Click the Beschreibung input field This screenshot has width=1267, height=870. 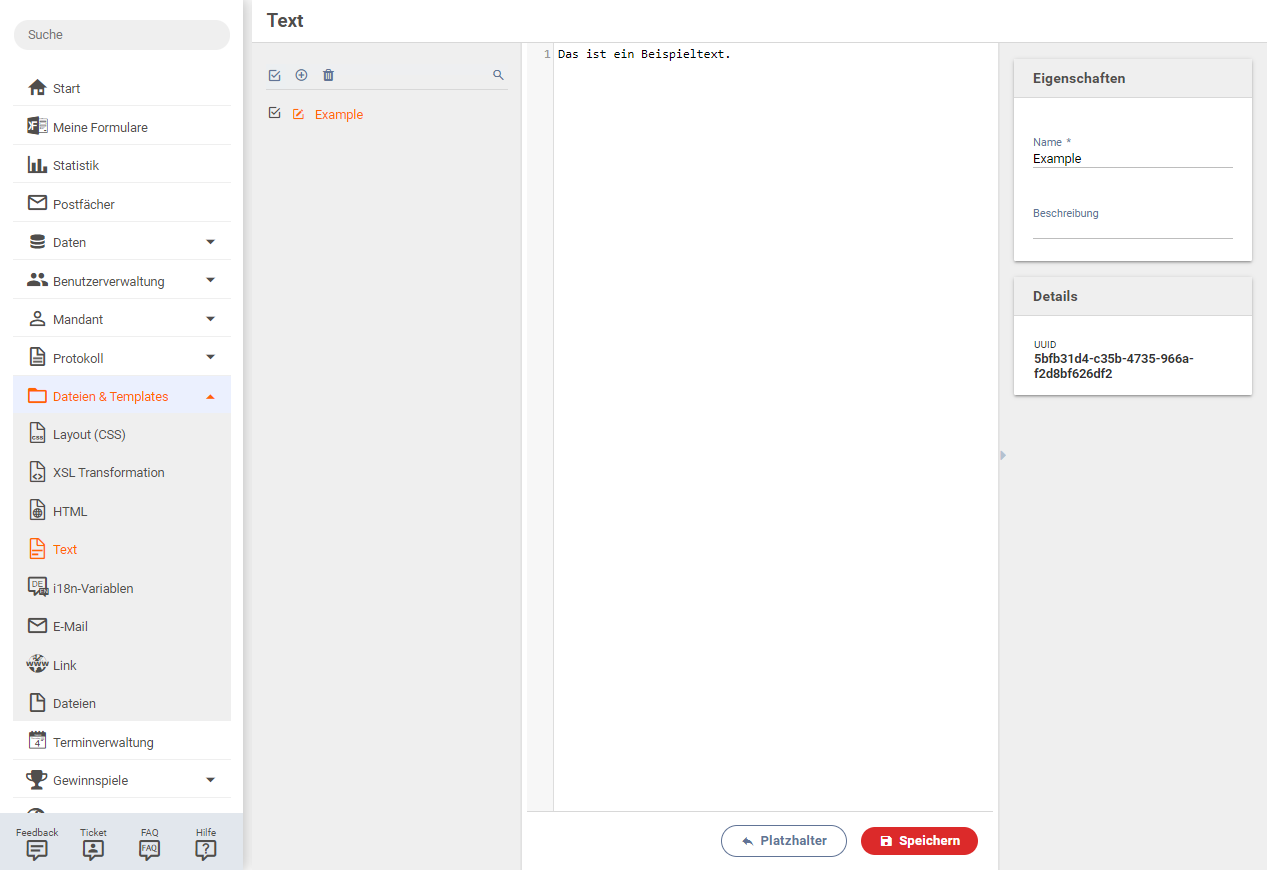pos(1132,229)
